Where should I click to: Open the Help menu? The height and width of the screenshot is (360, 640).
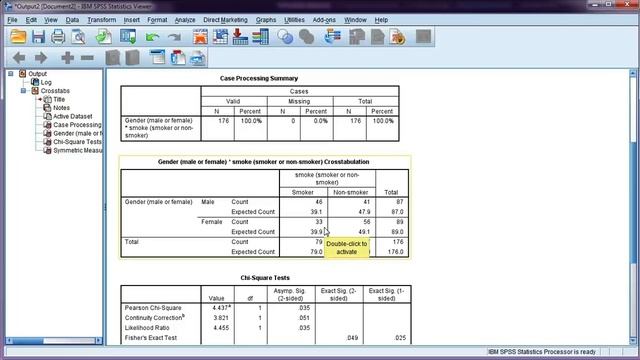point(381,20)
